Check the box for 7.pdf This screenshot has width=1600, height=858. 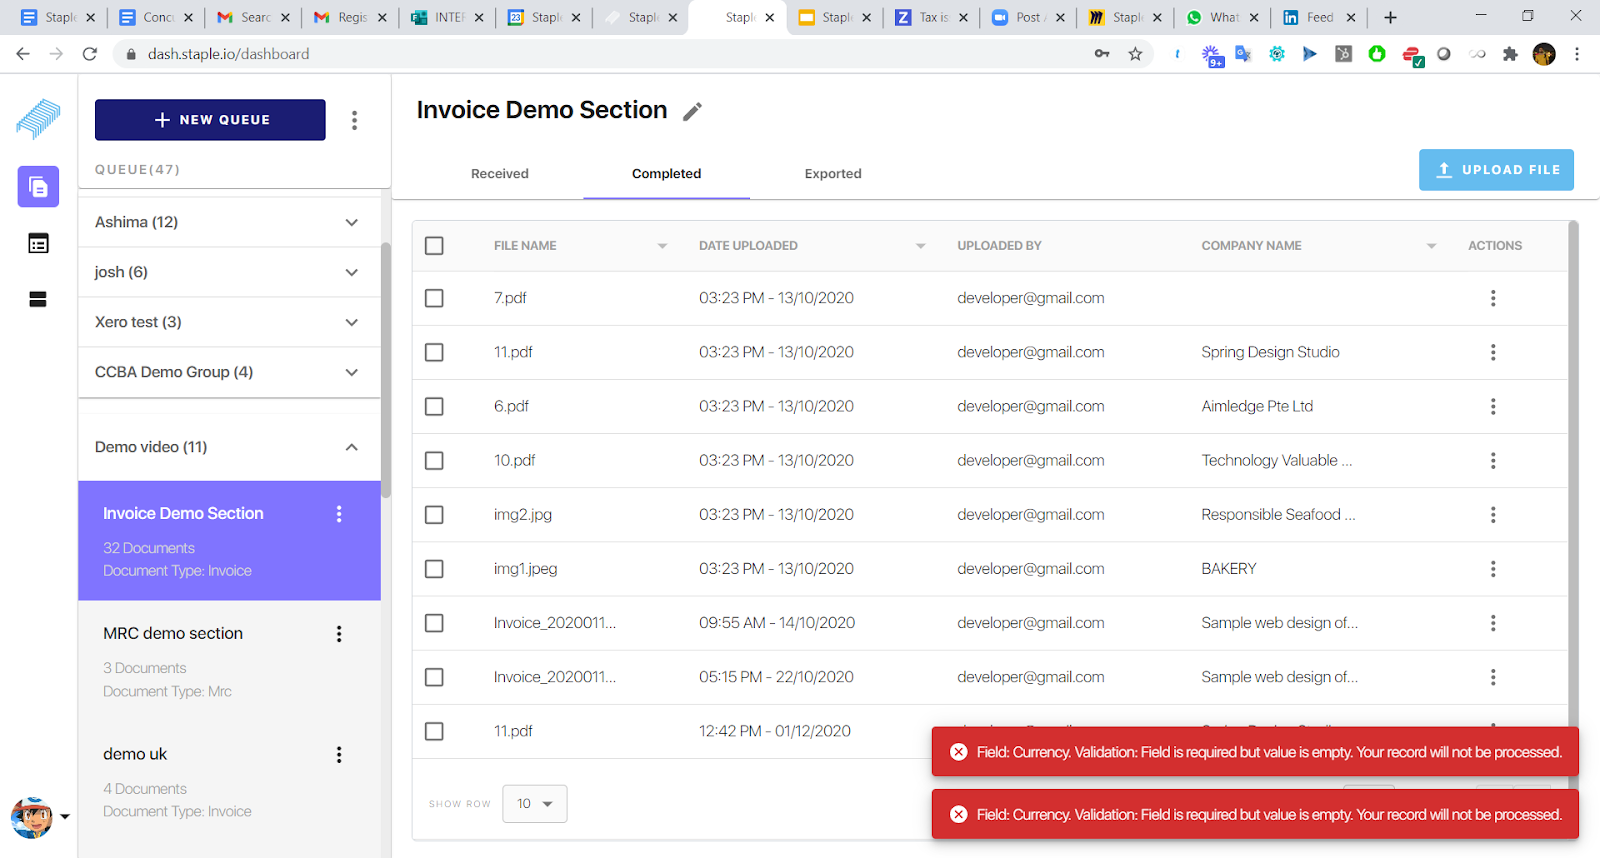pyautogui.click(x=434, y=298)
